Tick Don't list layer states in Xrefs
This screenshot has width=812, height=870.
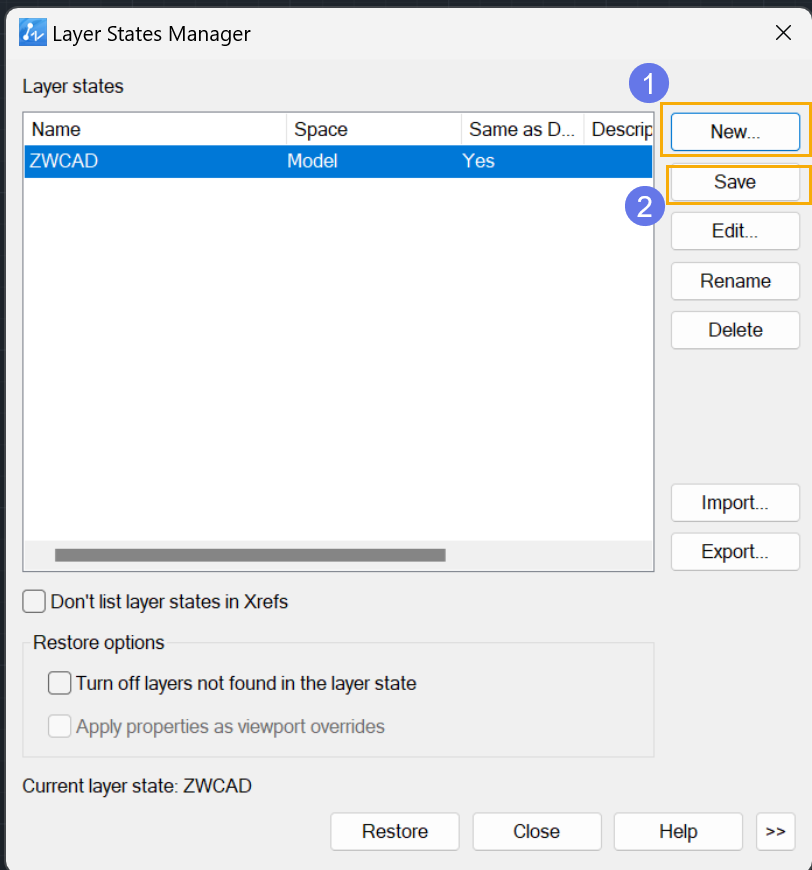point(34,601)
